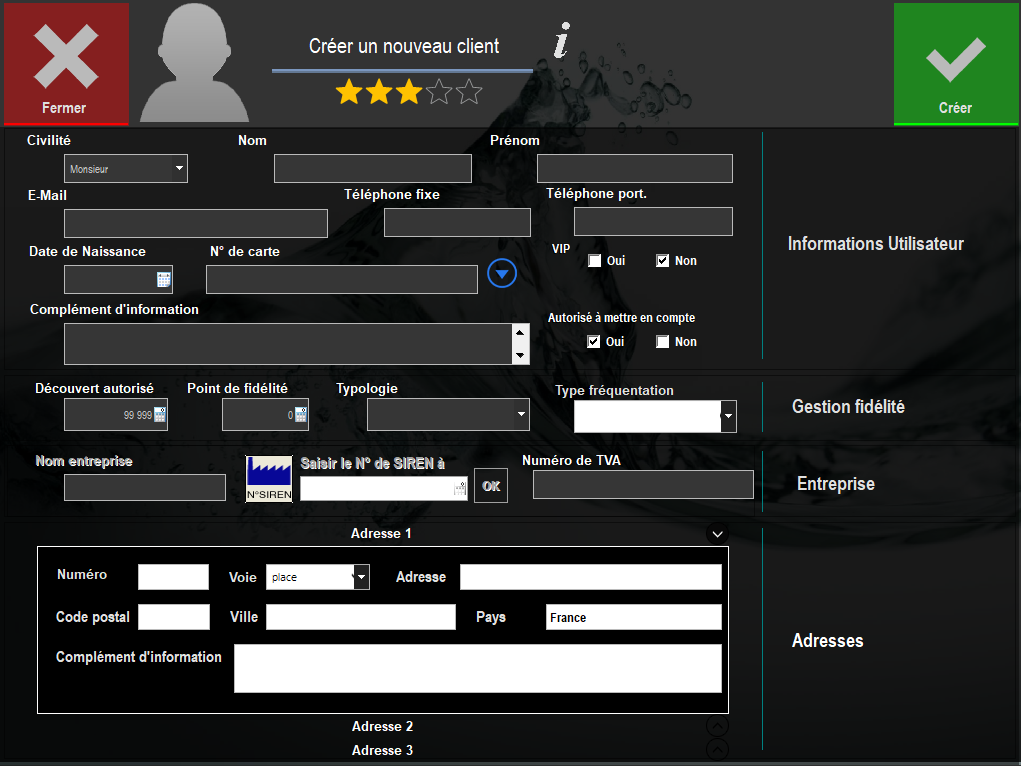Click the green Créer button
This screenshot has width=1021, height=766.
coord(955,63)
